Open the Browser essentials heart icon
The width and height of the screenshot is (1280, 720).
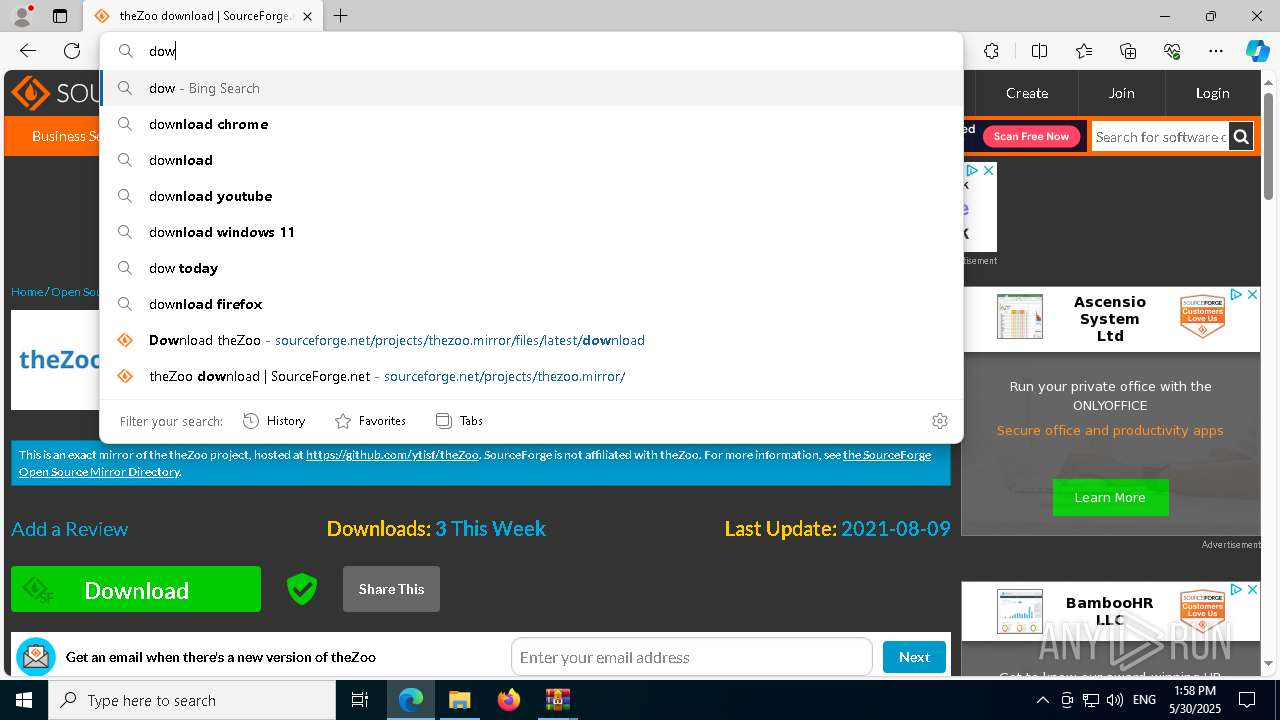tap(1172, 51)
